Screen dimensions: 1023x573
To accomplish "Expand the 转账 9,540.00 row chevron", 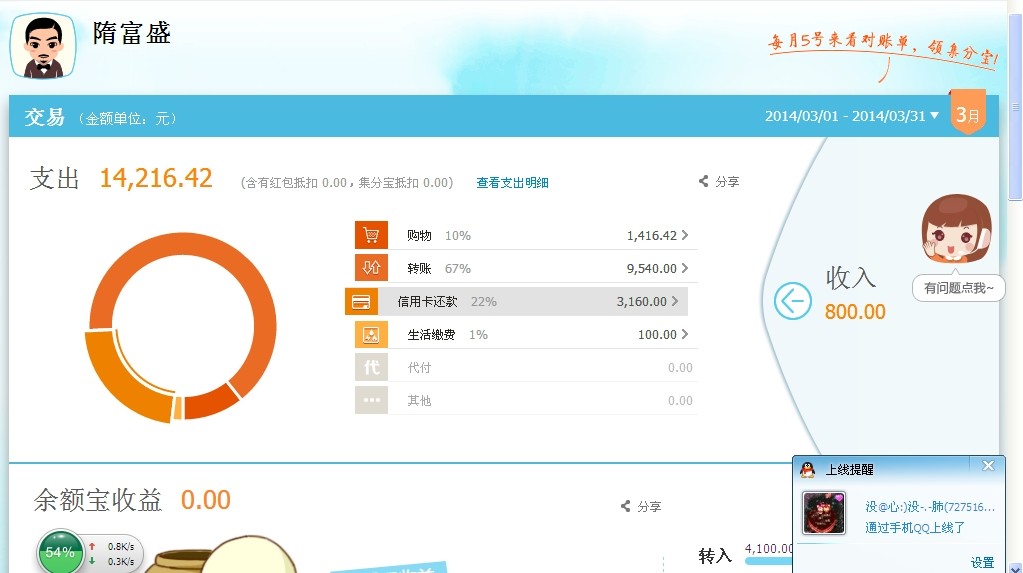I will [685, 268].
